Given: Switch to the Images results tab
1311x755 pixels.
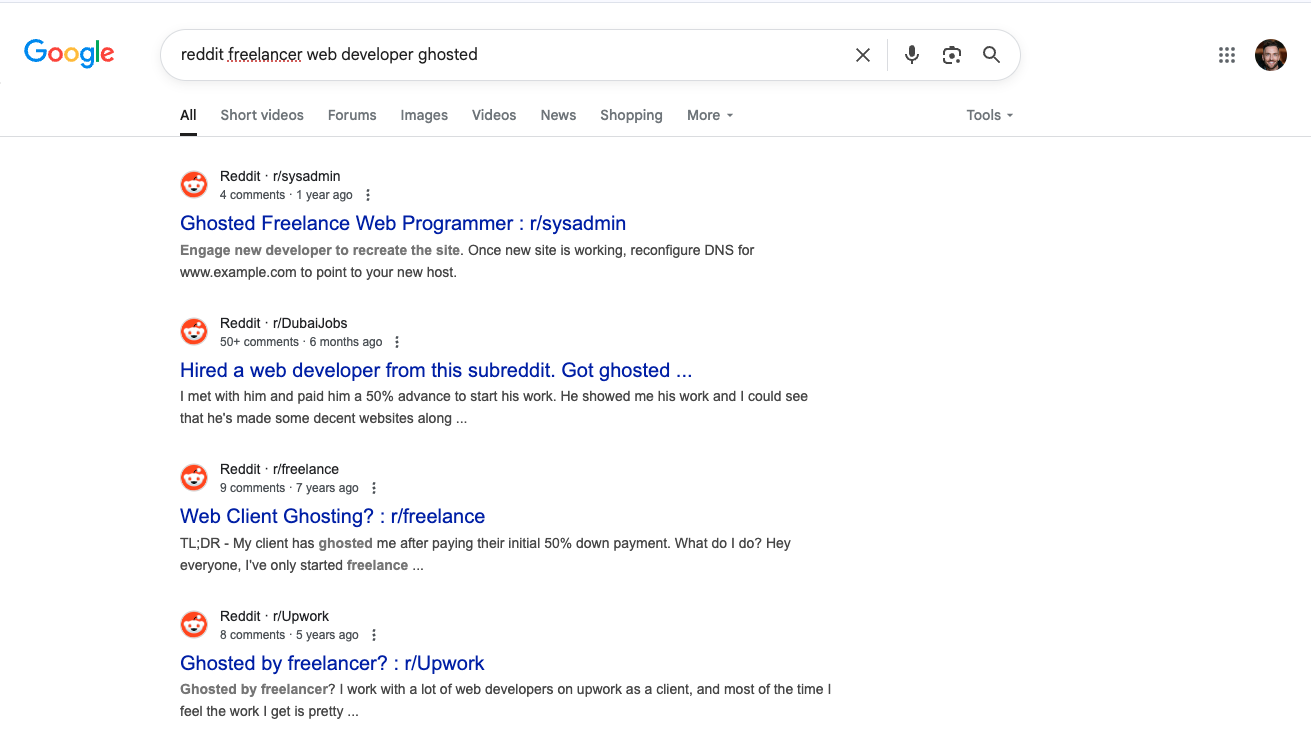Looking at the screenshot, I should point(424,115).
